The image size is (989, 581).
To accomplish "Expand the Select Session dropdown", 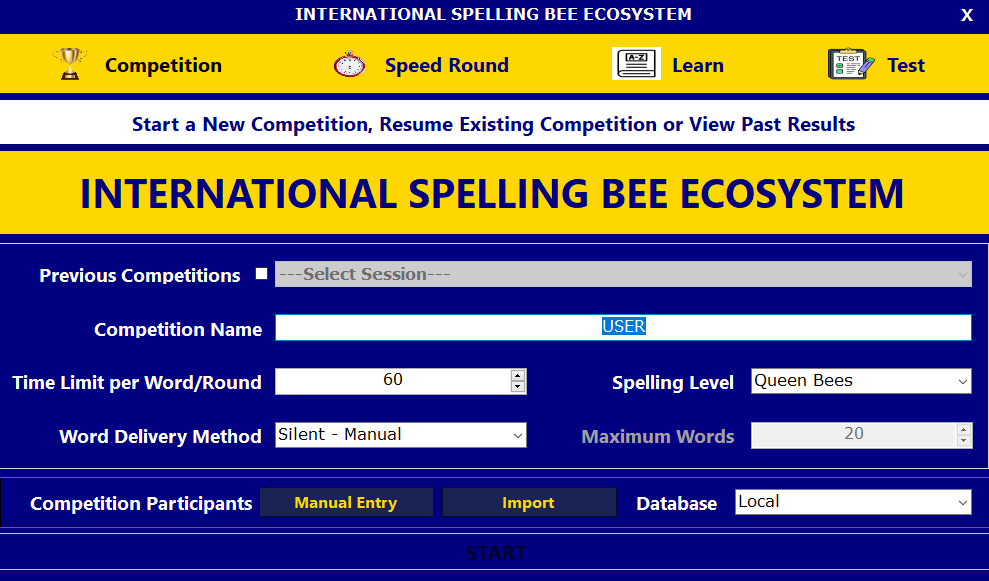I will pyautogui.click(x=622, y=275).
